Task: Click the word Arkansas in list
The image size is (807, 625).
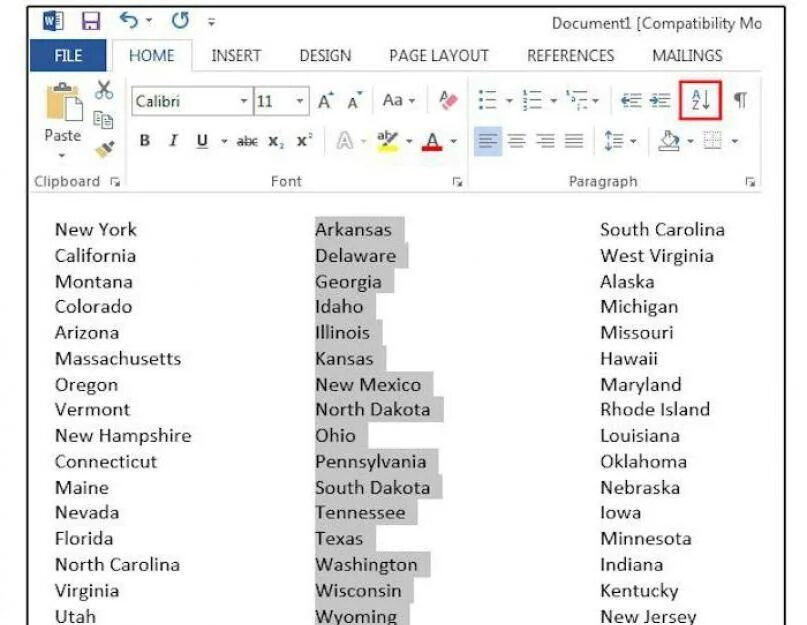Action: [354, 230]
